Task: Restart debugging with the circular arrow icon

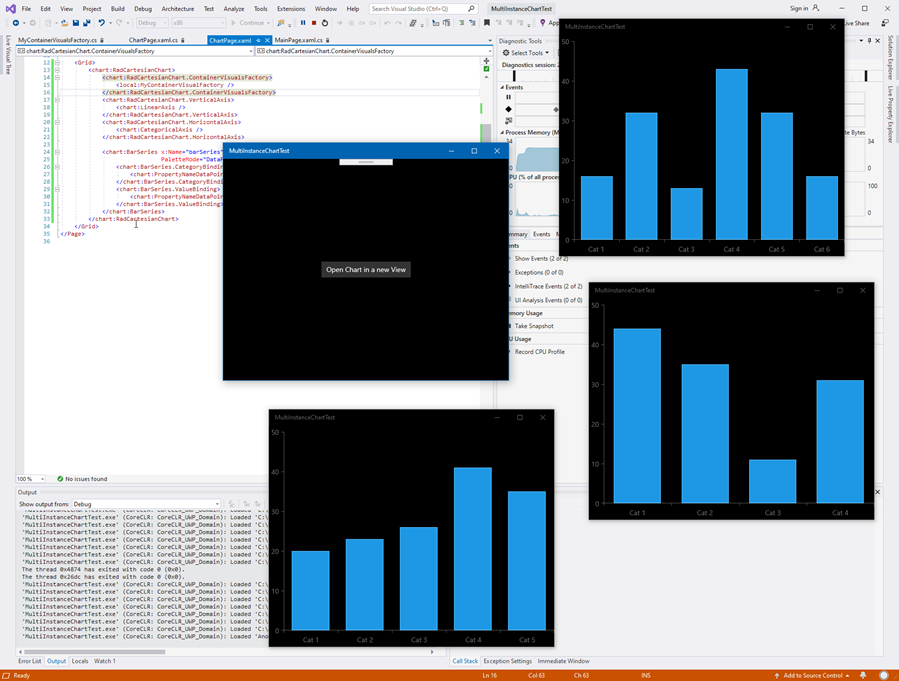Action: 325,23
